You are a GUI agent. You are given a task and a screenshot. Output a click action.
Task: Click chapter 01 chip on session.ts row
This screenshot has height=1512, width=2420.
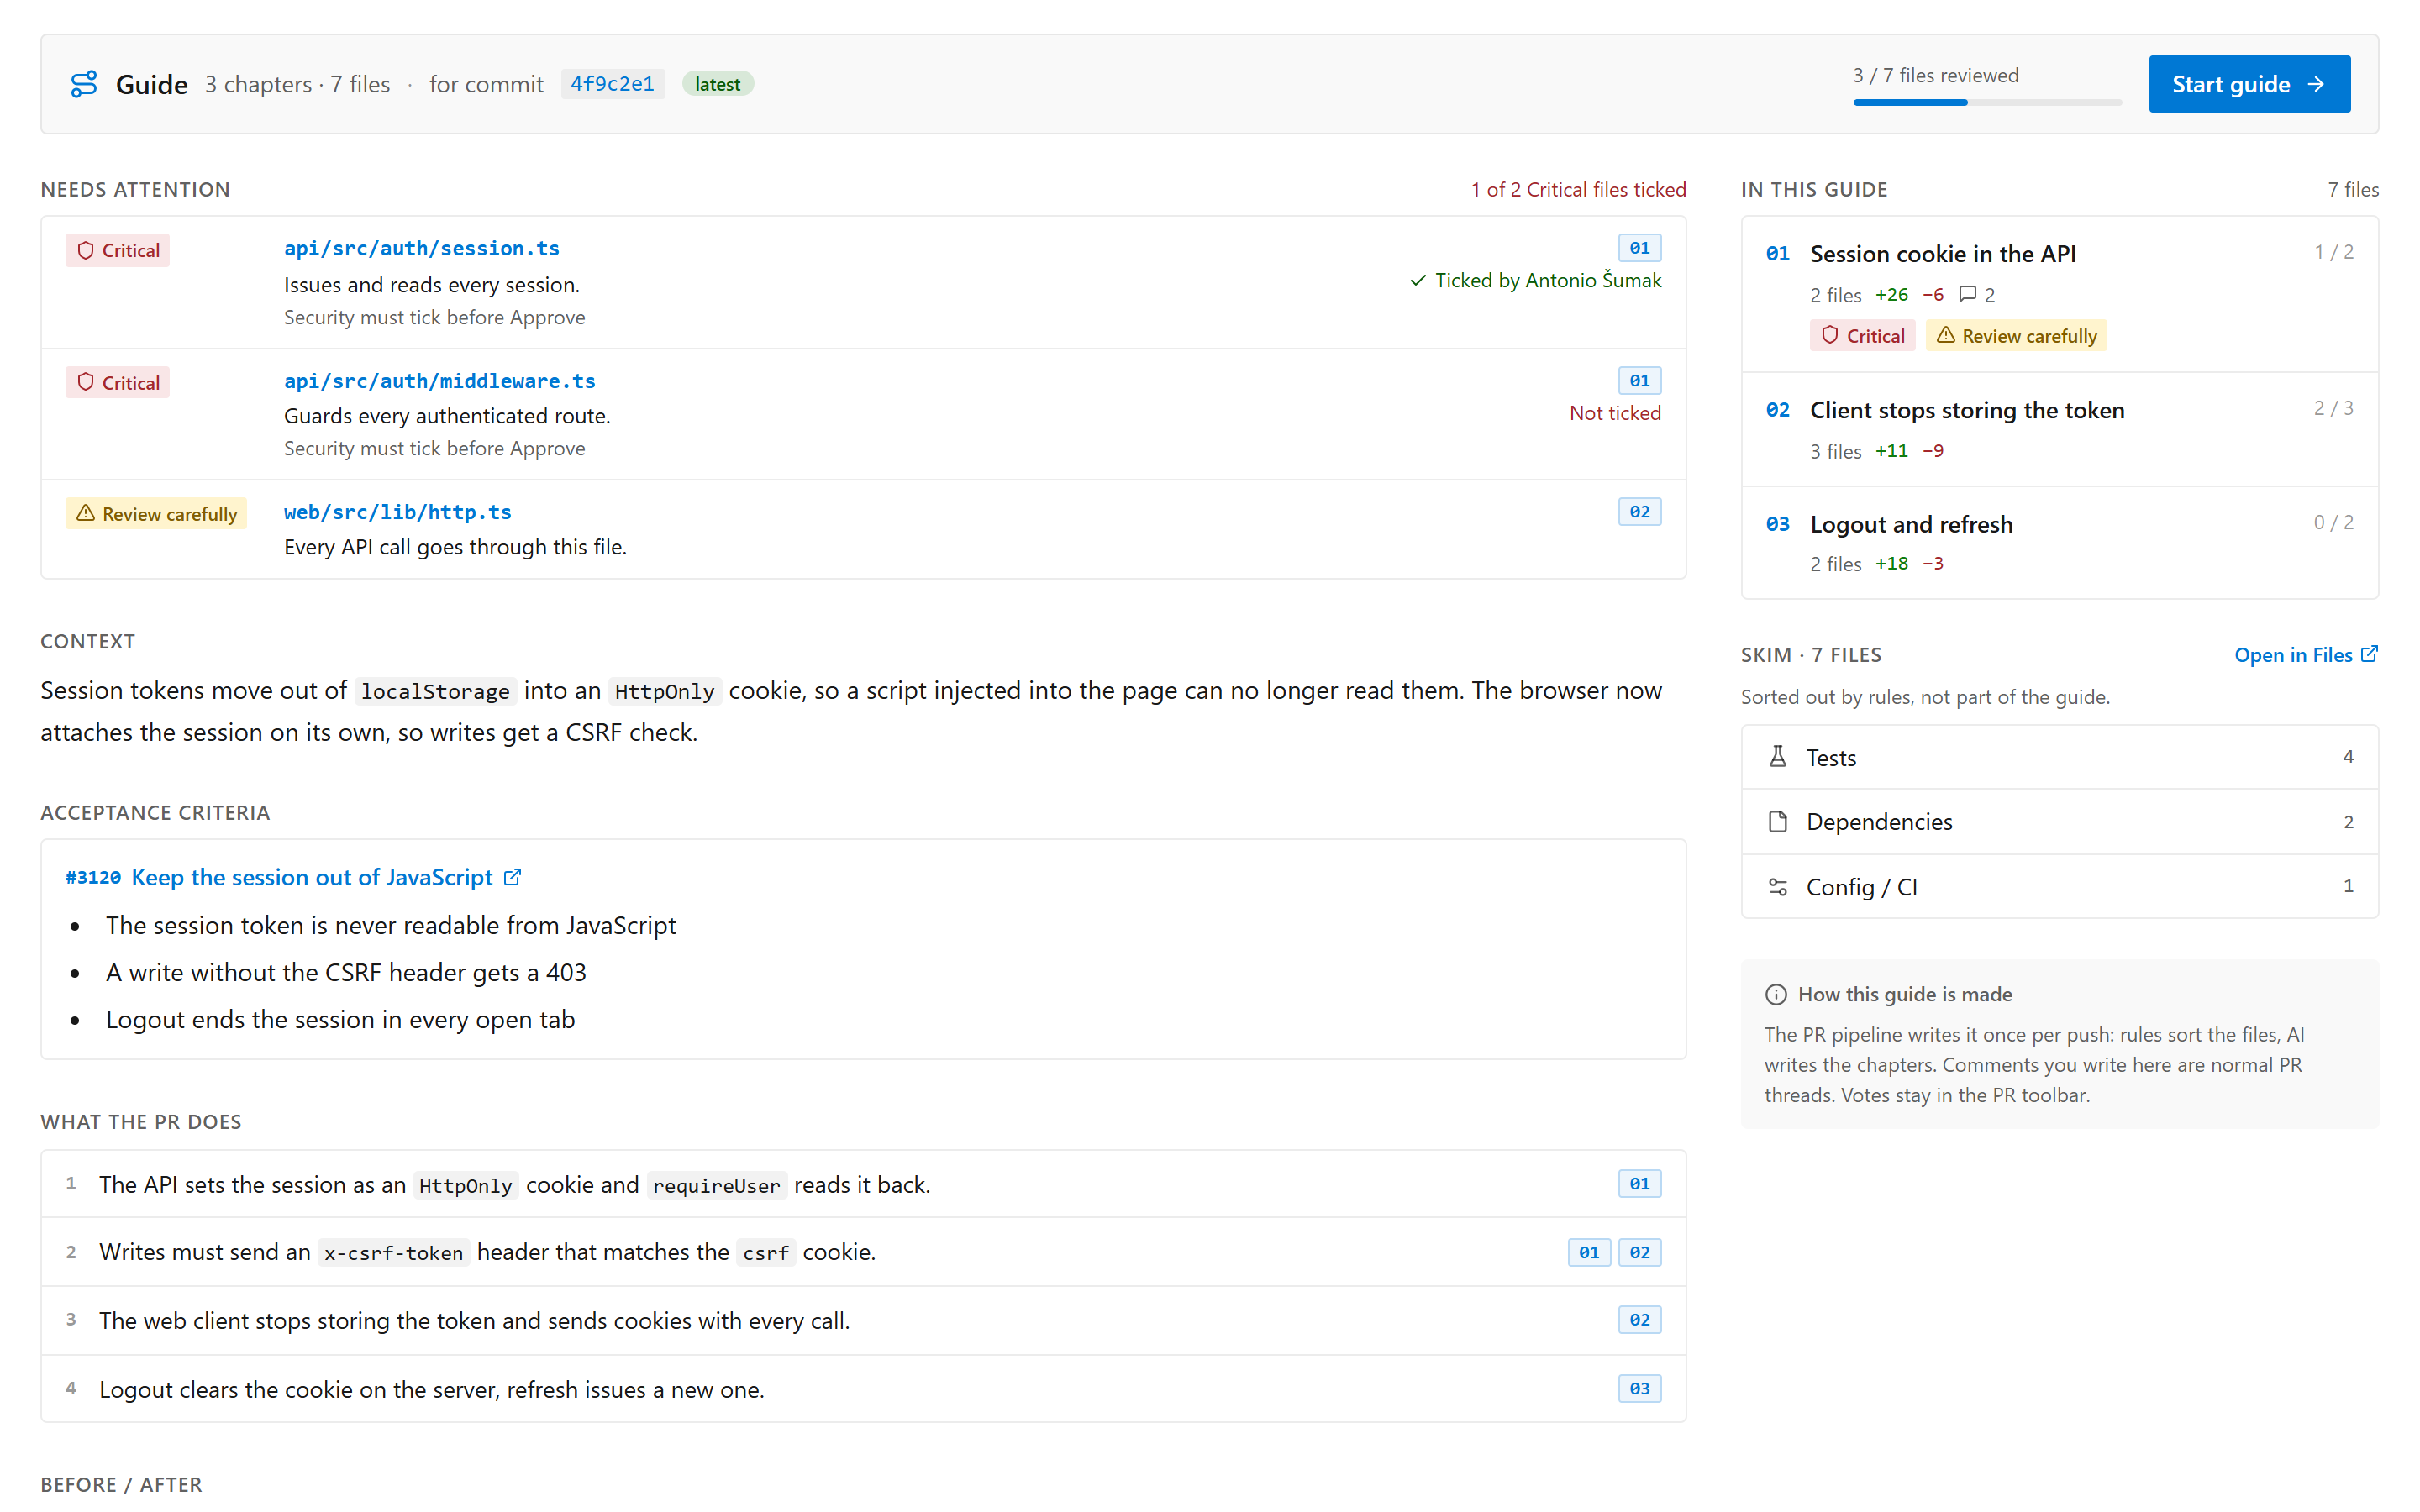coord(1639,248)
